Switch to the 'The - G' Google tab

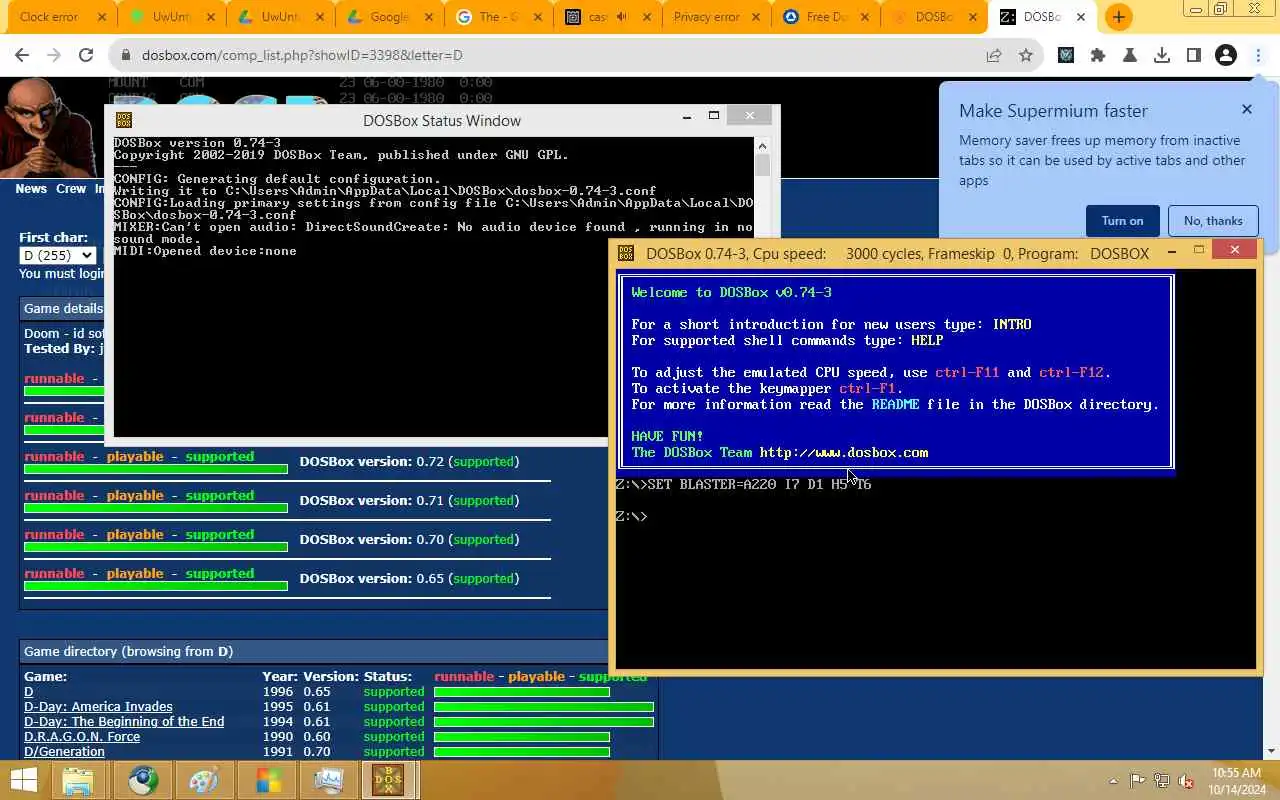(500, 17)
